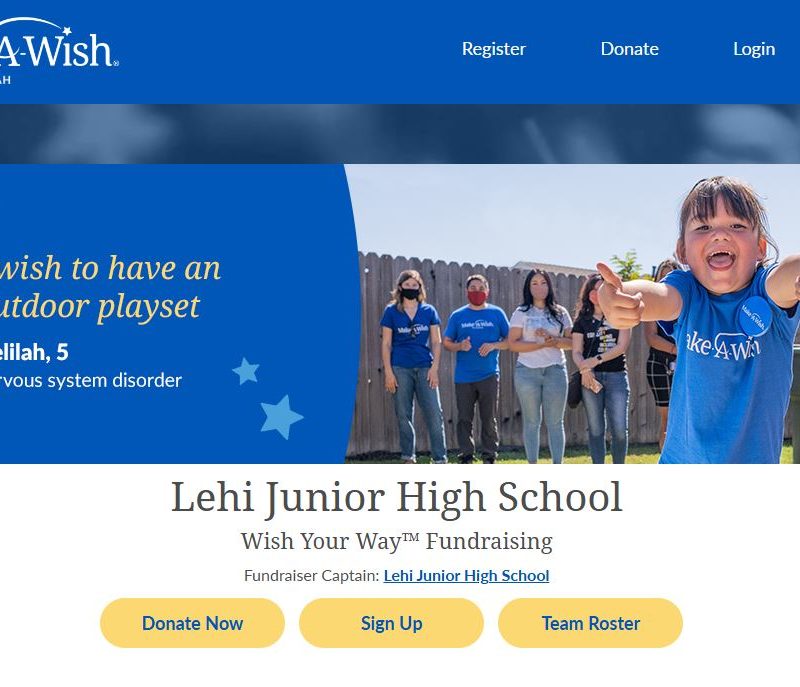The height and width of the screenshot is (687, 800).
Task: Open the Register menu item
Action: [493, 49]
